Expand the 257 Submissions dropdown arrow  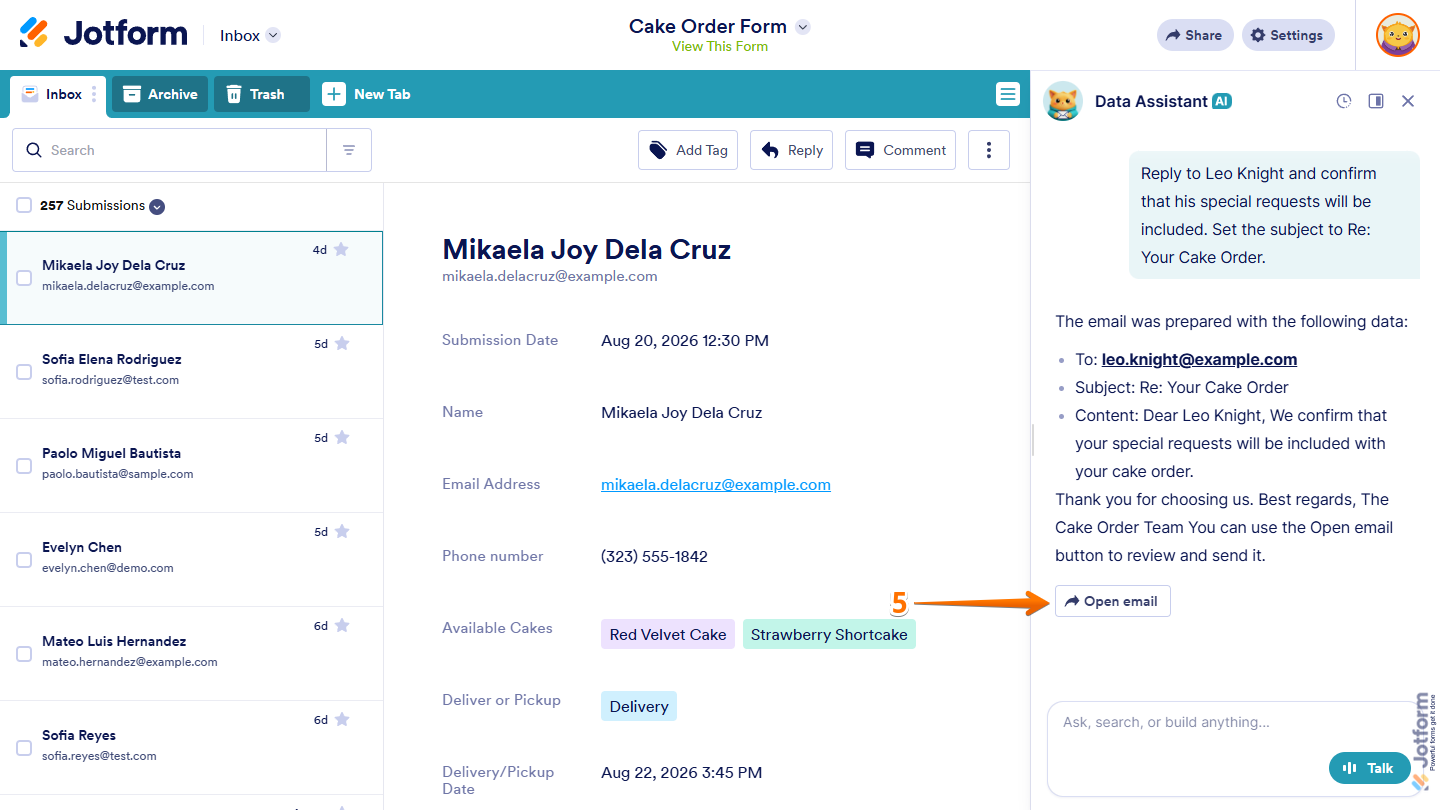tap(157, 206)
